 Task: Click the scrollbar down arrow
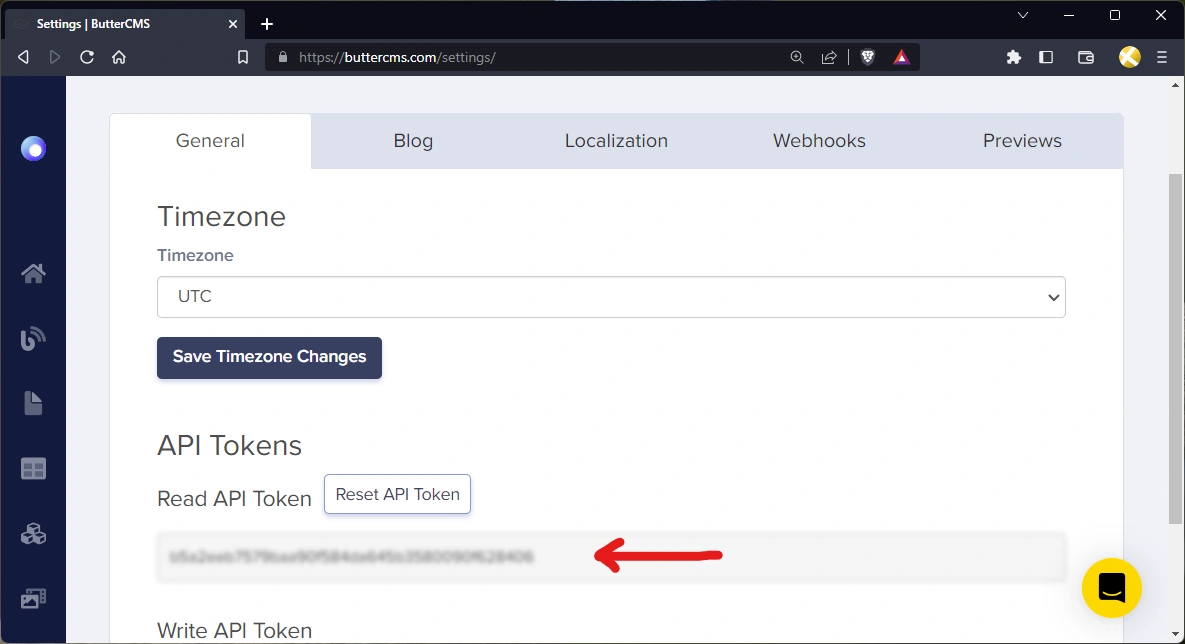[x=1175, y=634]
